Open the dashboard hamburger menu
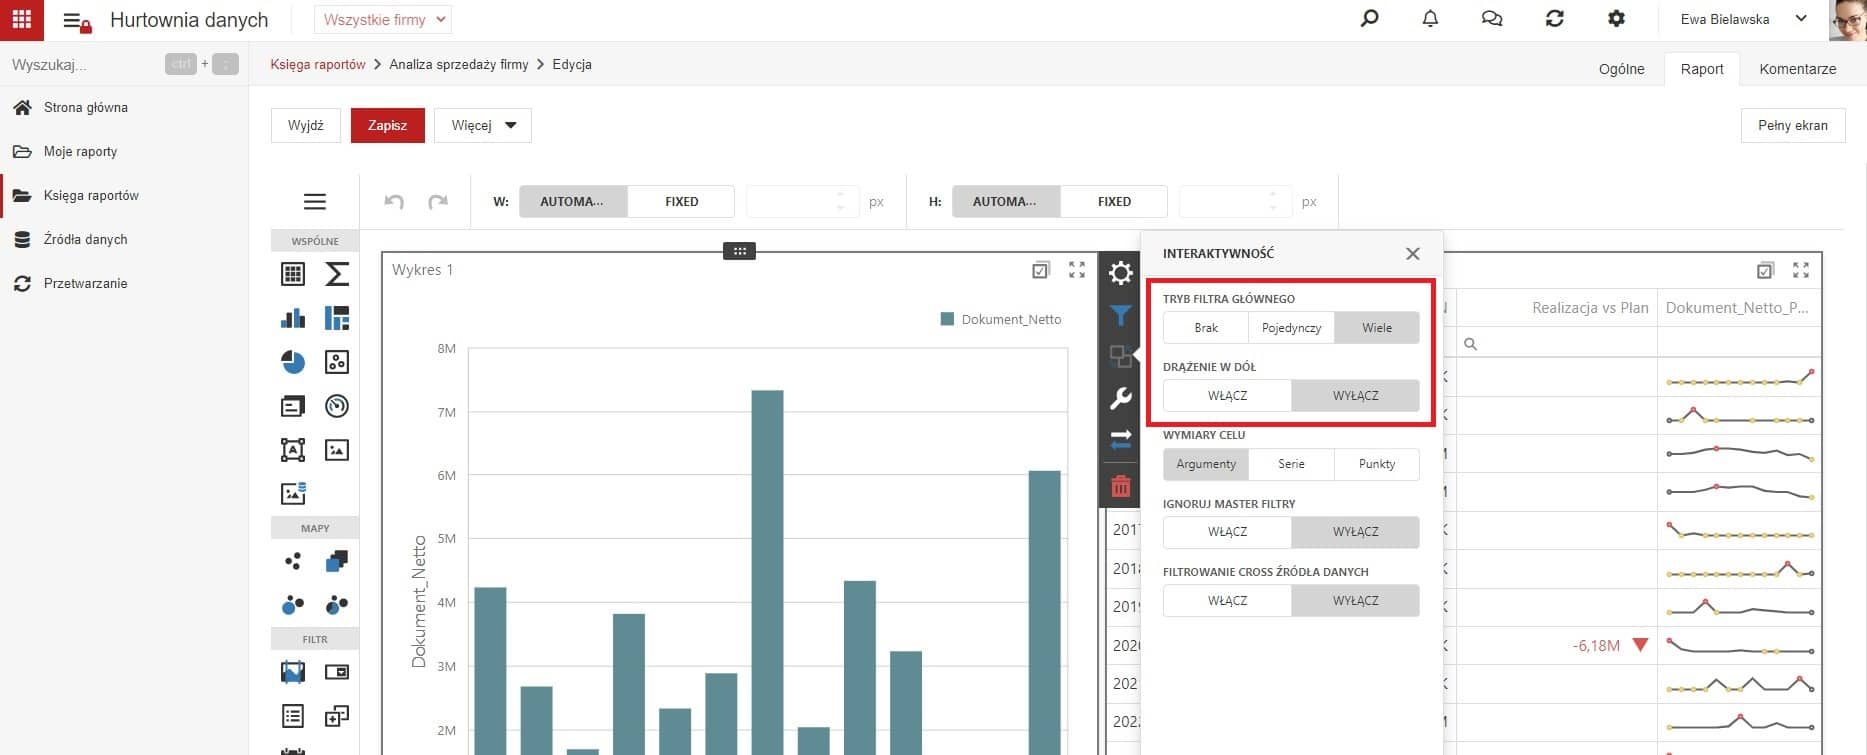This screenshot has width=1867, height=755. pyautogui.click(x=315, y=202)
